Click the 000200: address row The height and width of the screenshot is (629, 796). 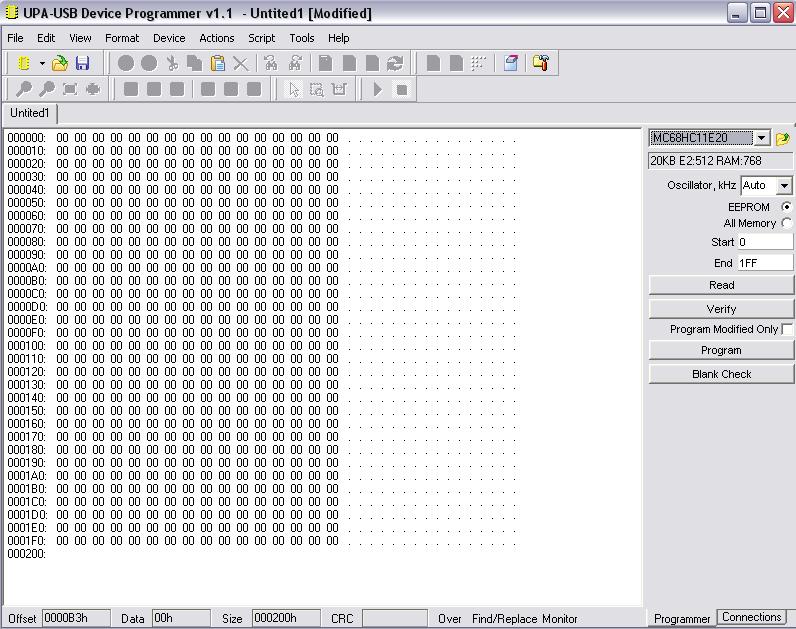point(26,554)
